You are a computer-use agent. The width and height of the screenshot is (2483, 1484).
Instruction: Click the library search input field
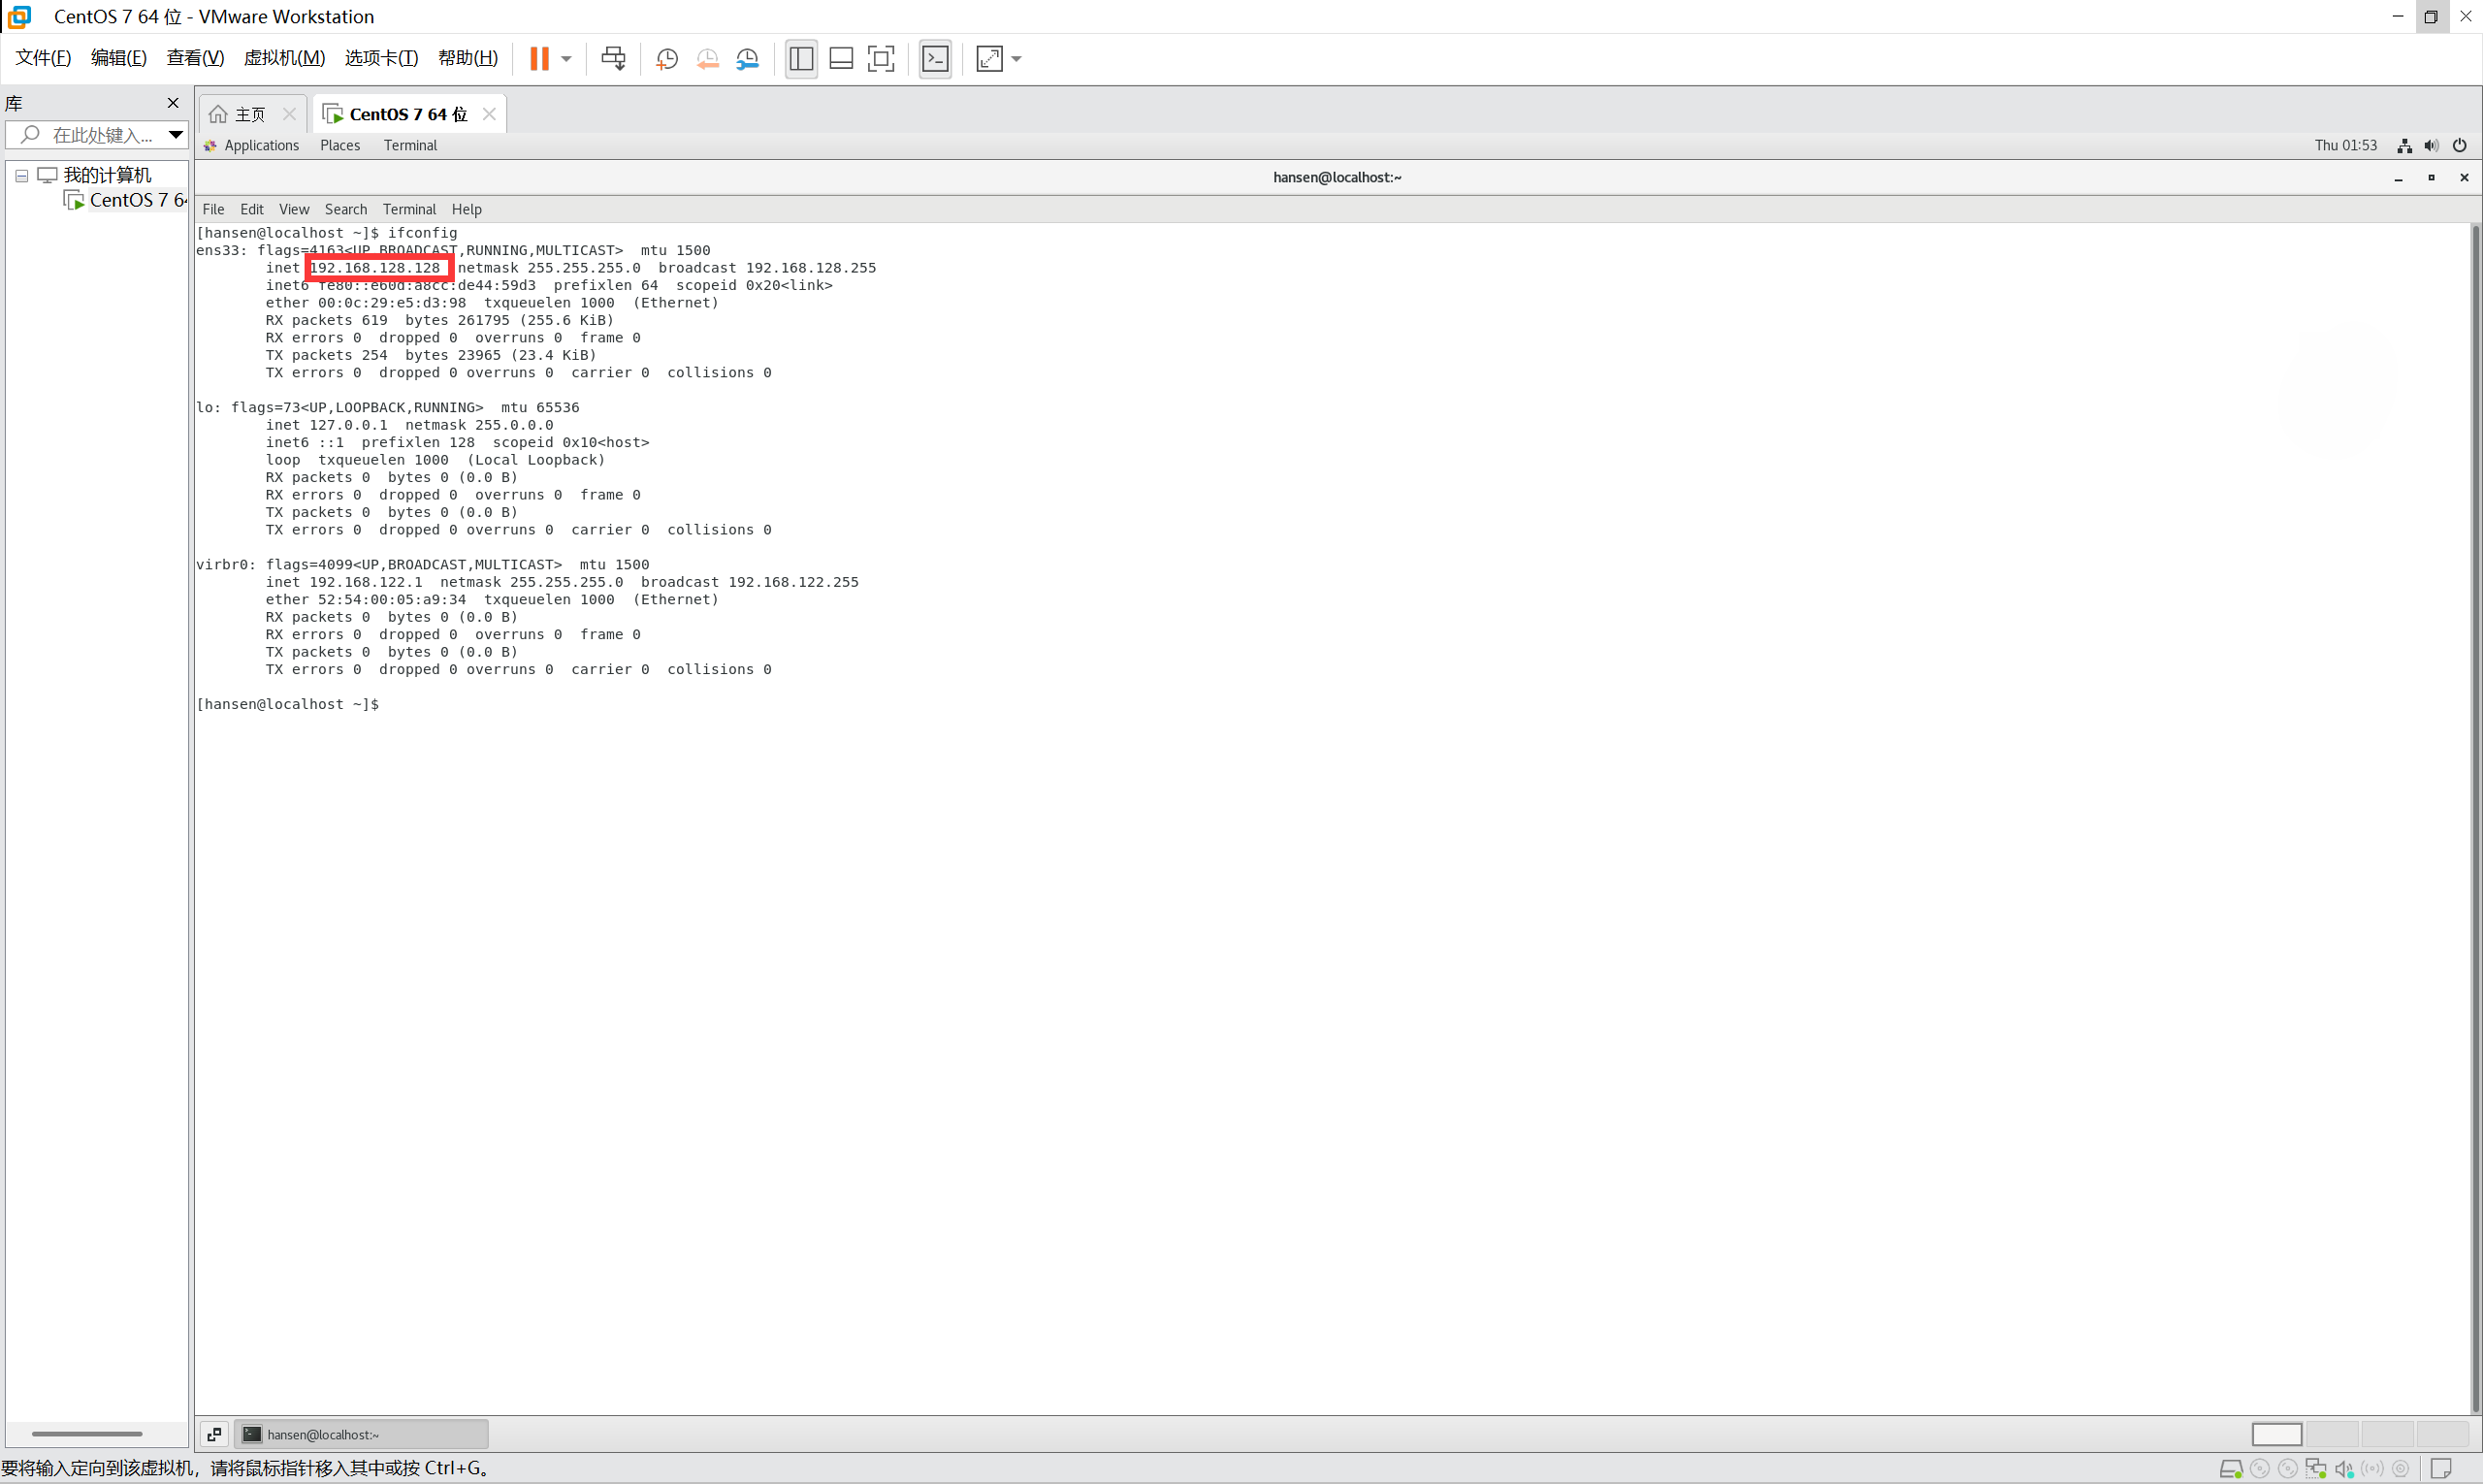click(100, 134)
